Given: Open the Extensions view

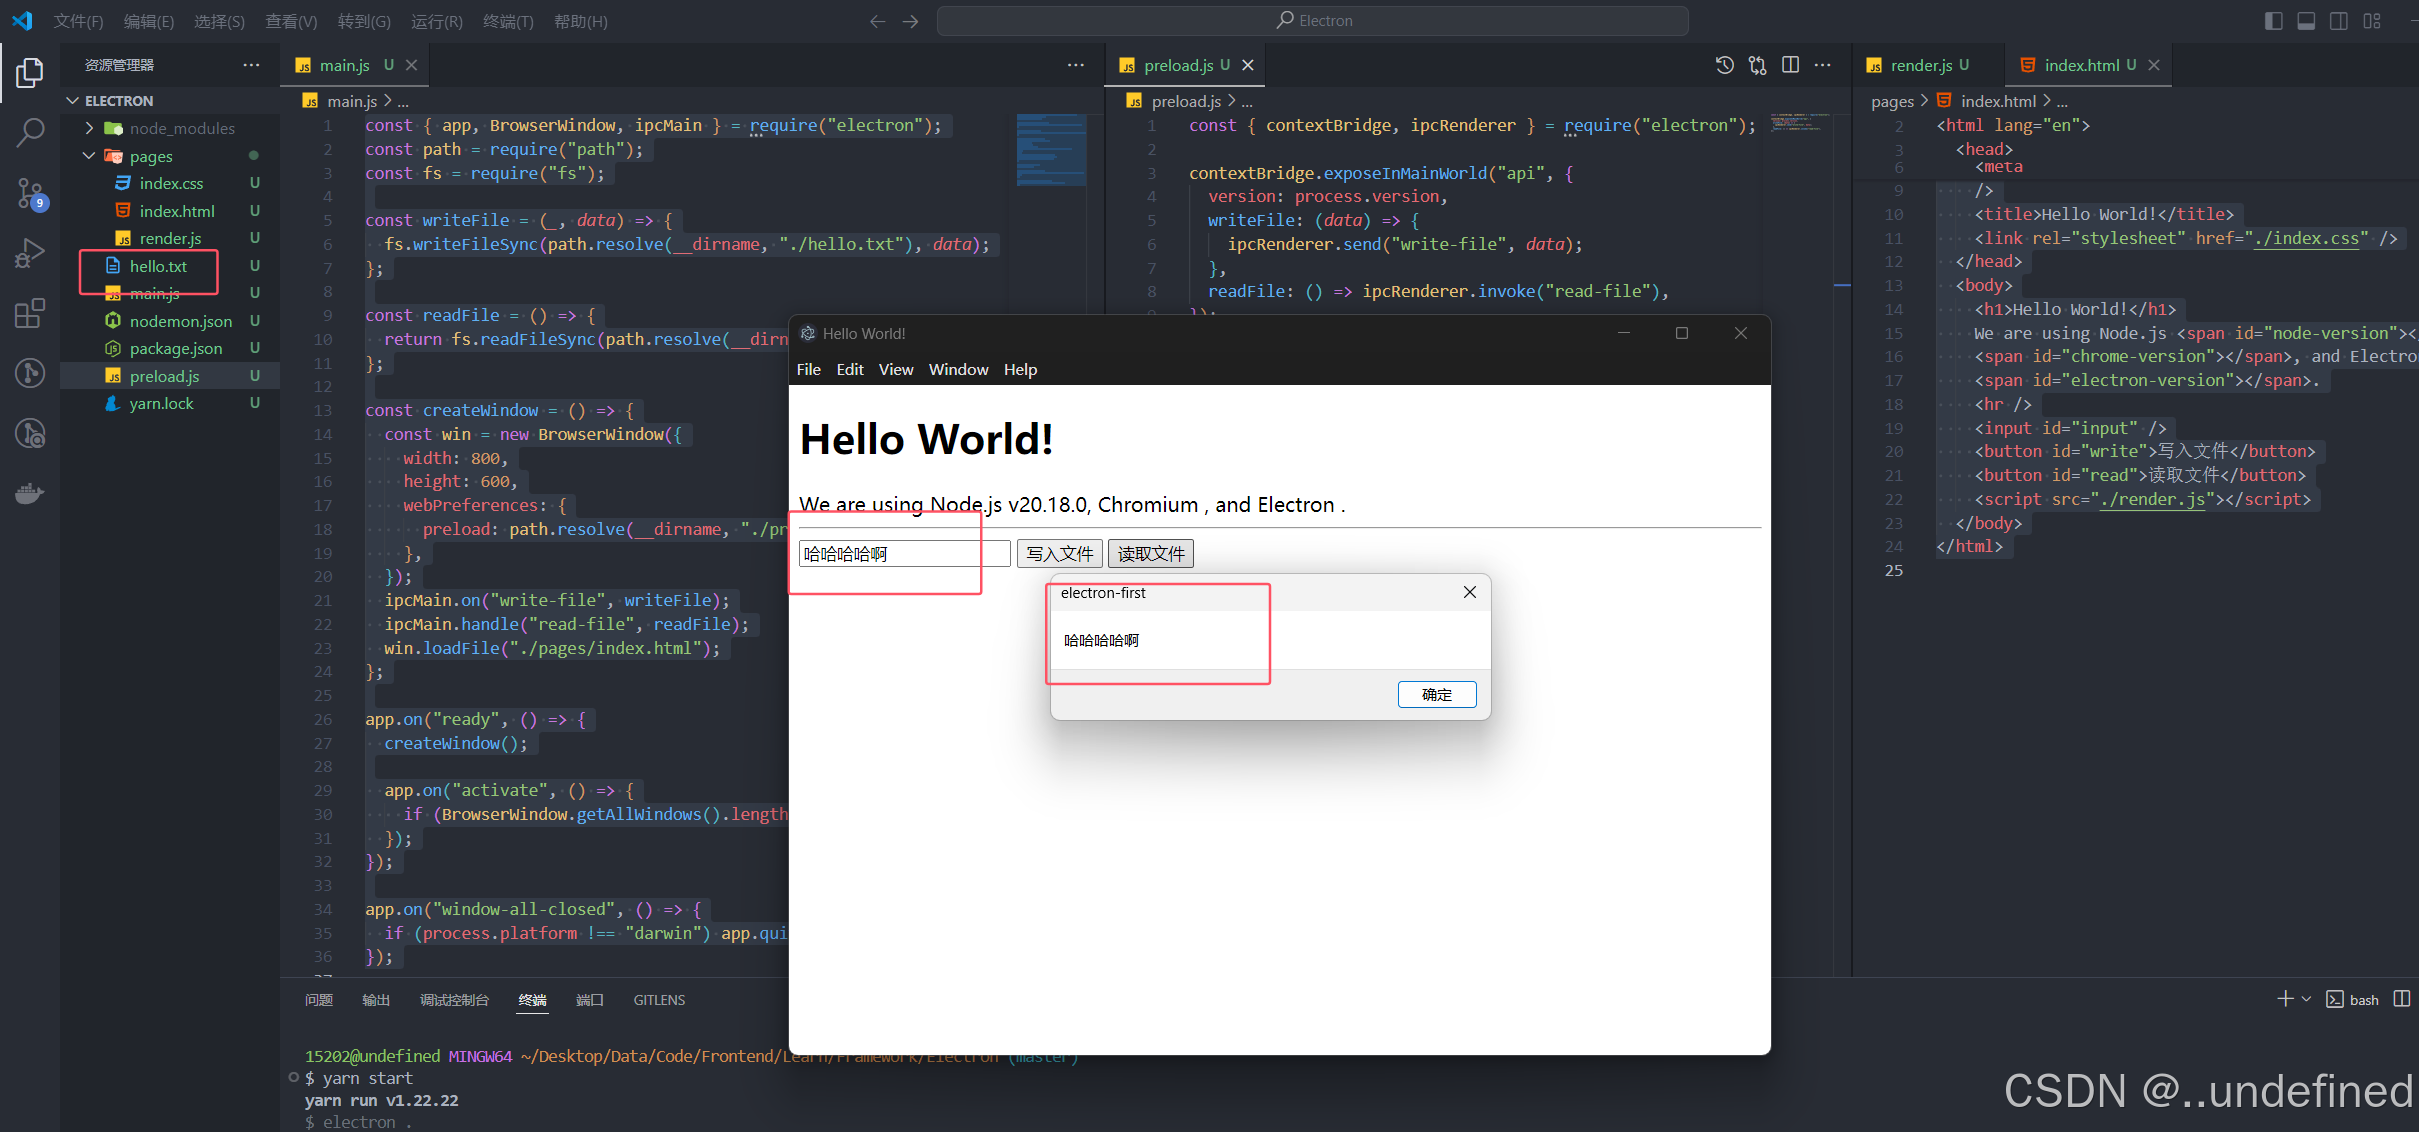Looking at the screenshot, I should pos(30,313).
